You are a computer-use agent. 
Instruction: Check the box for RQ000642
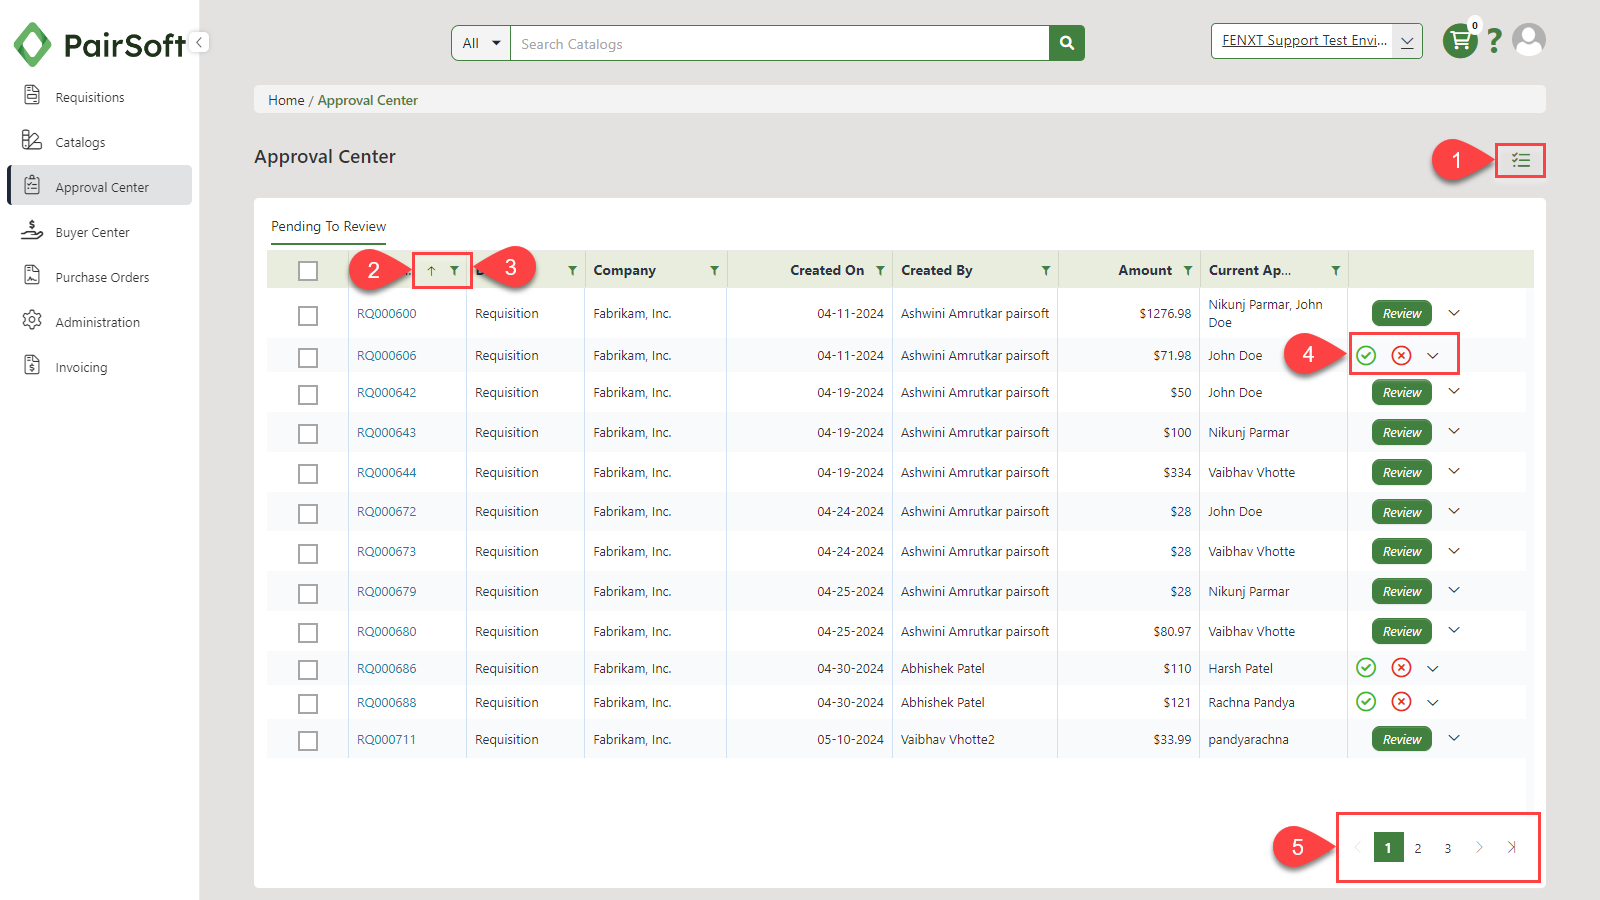(x=308, y=394)
